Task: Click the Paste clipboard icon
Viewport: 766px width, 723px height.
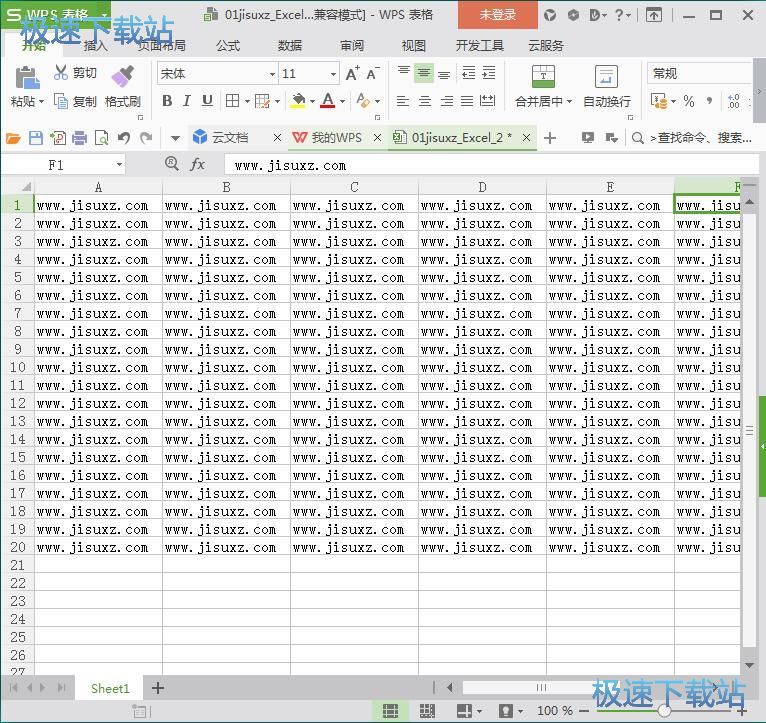Action: [27, 78]
